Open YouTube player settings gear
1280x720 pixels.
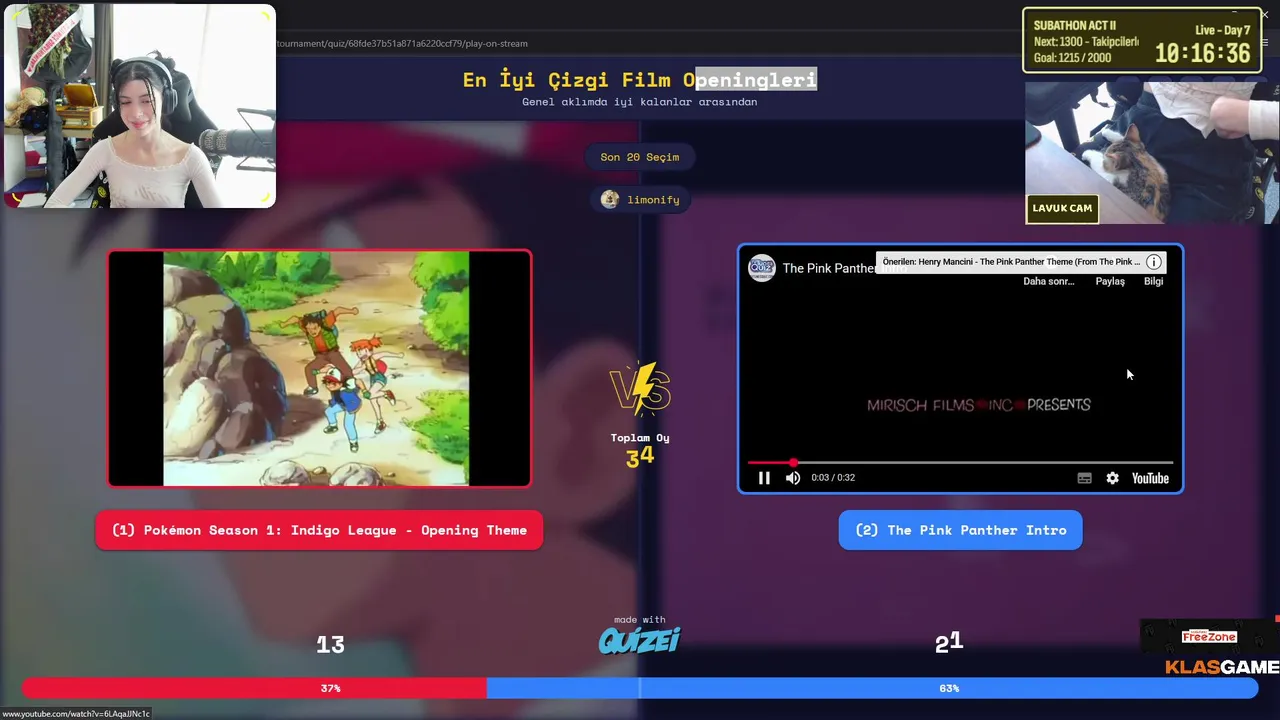(x=1112, y=478)
